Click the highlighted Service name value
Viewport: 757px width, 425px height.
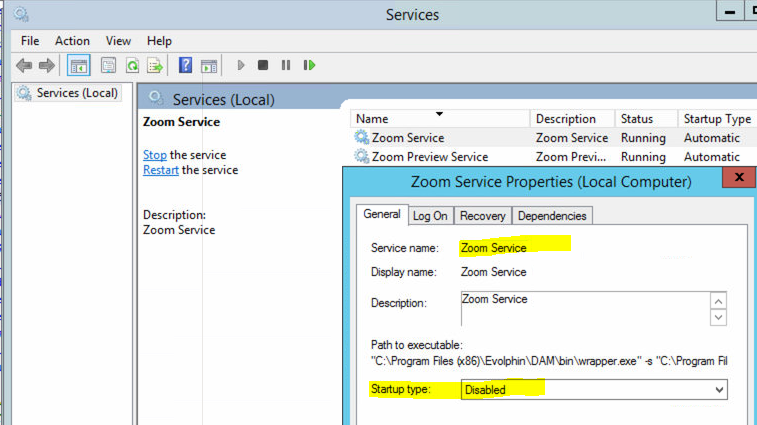pyautogui.click(x=493, y=248)
